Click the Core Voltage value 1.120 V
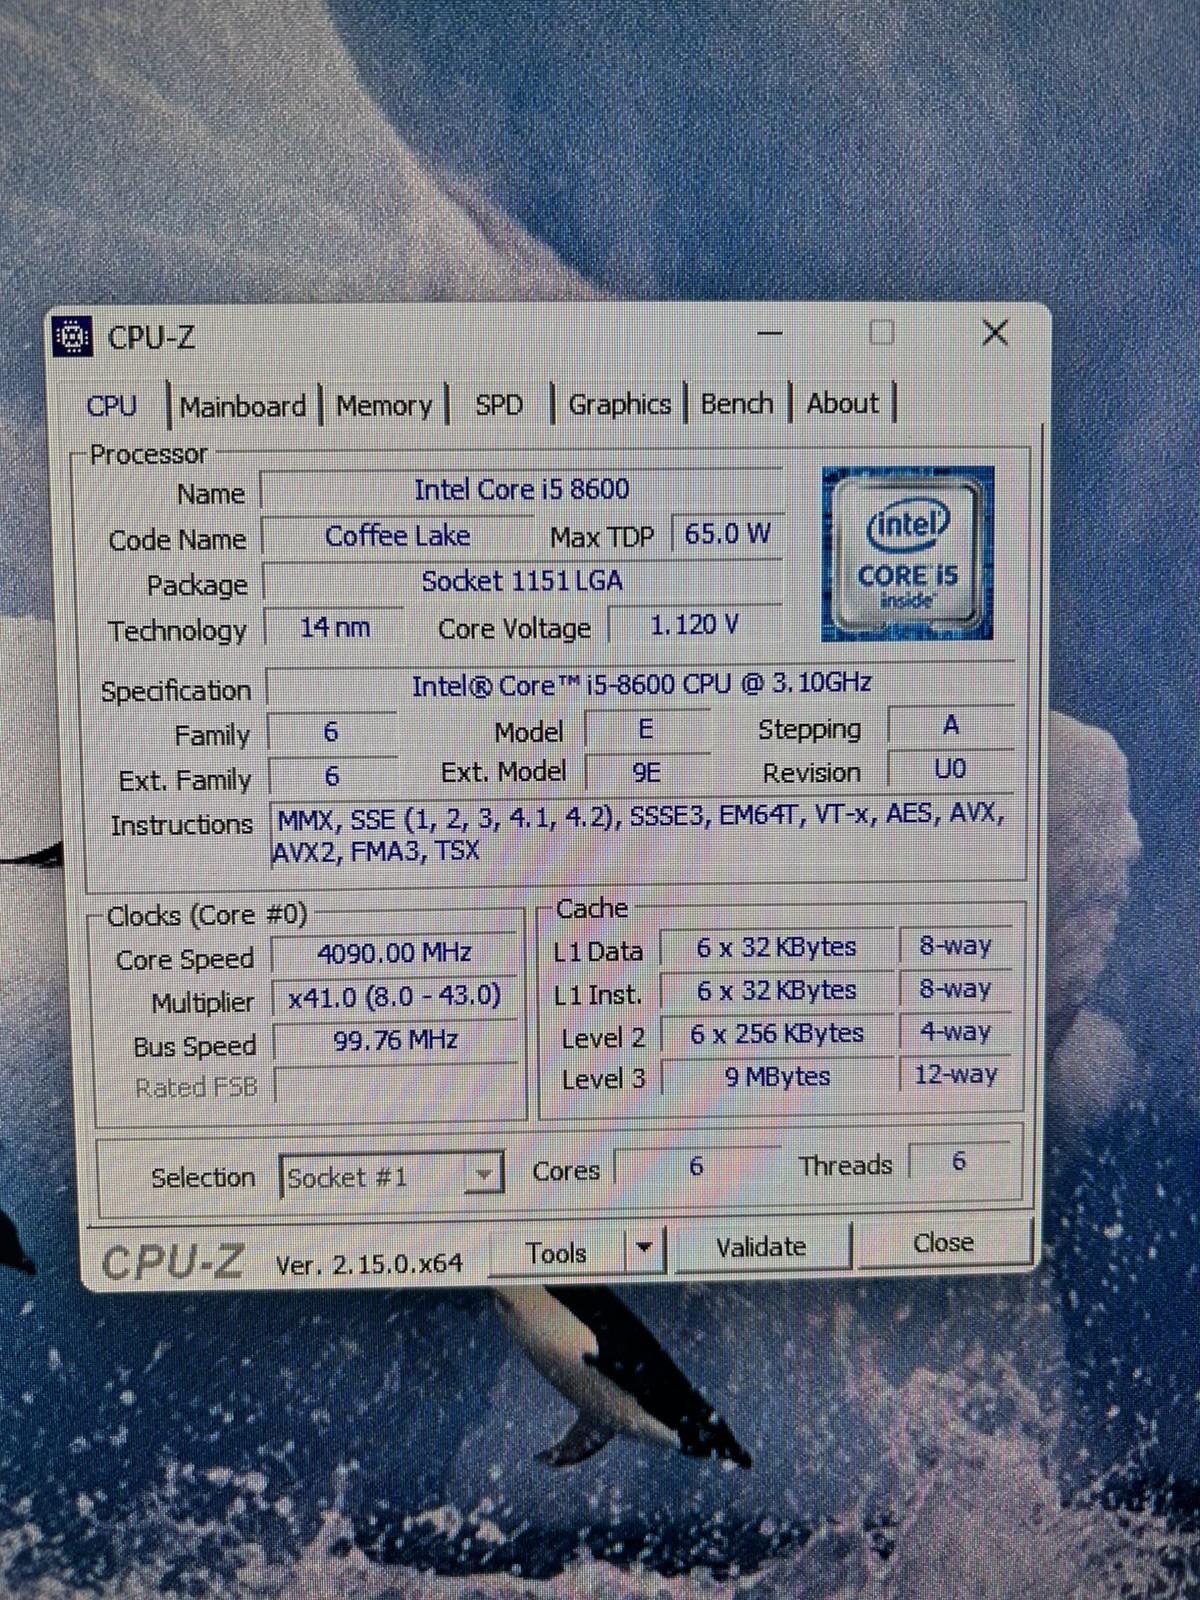 [695, 625]
